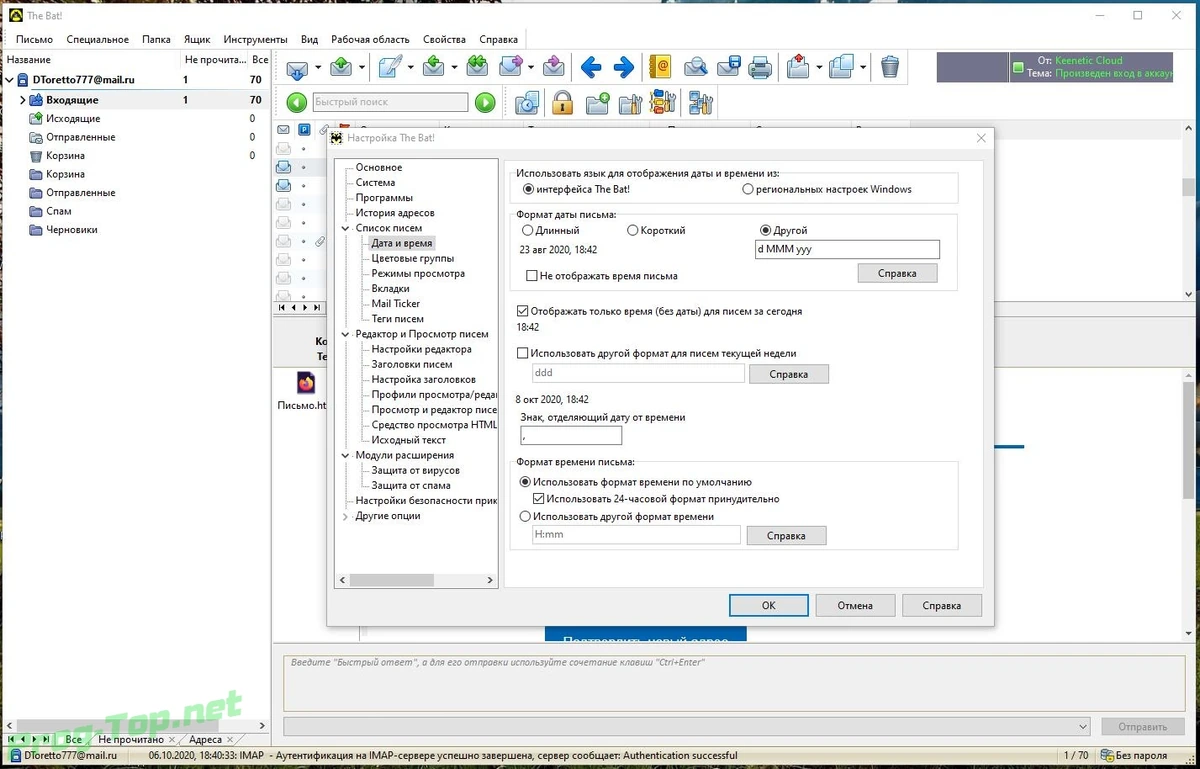
Task: Click the Reply icon with green arrow
Action: point(433,68)
